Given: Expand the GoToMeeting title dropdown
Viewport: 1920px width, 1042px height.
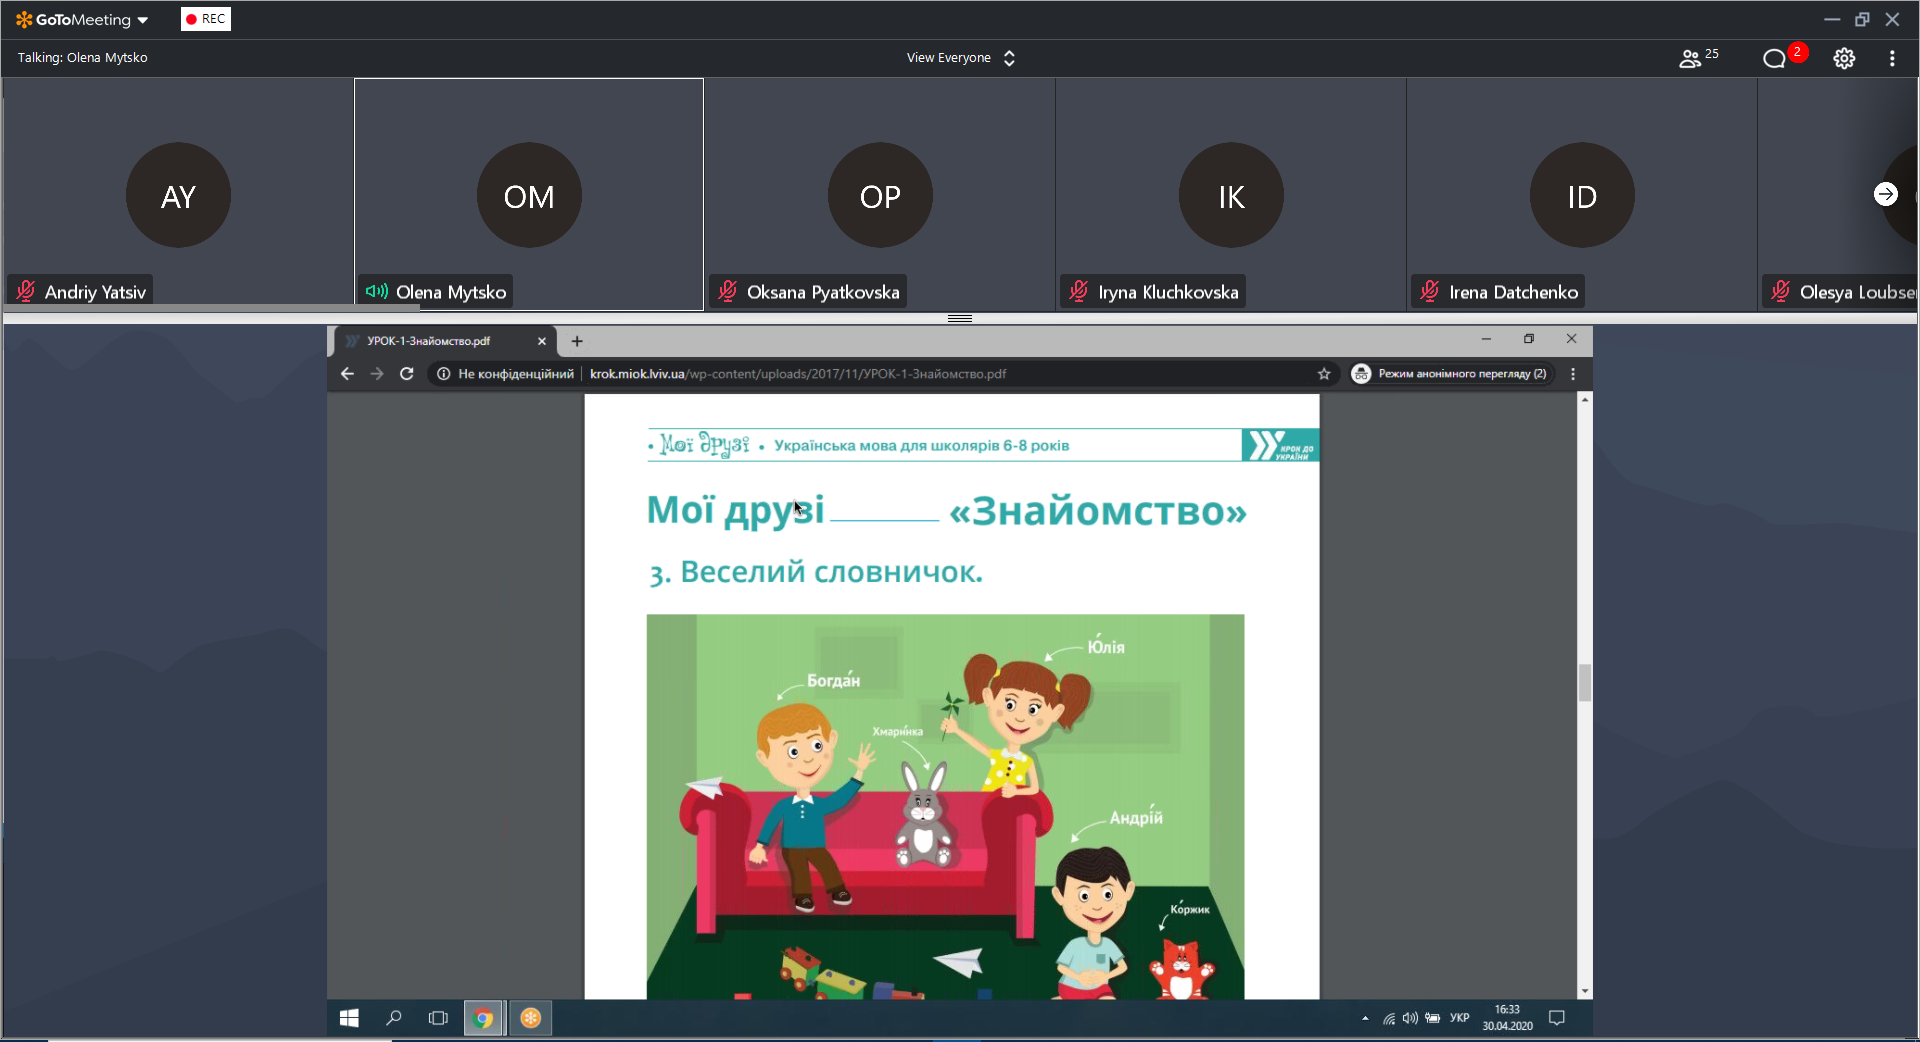Looking at the screenshot, I should (x=143, y=20).
